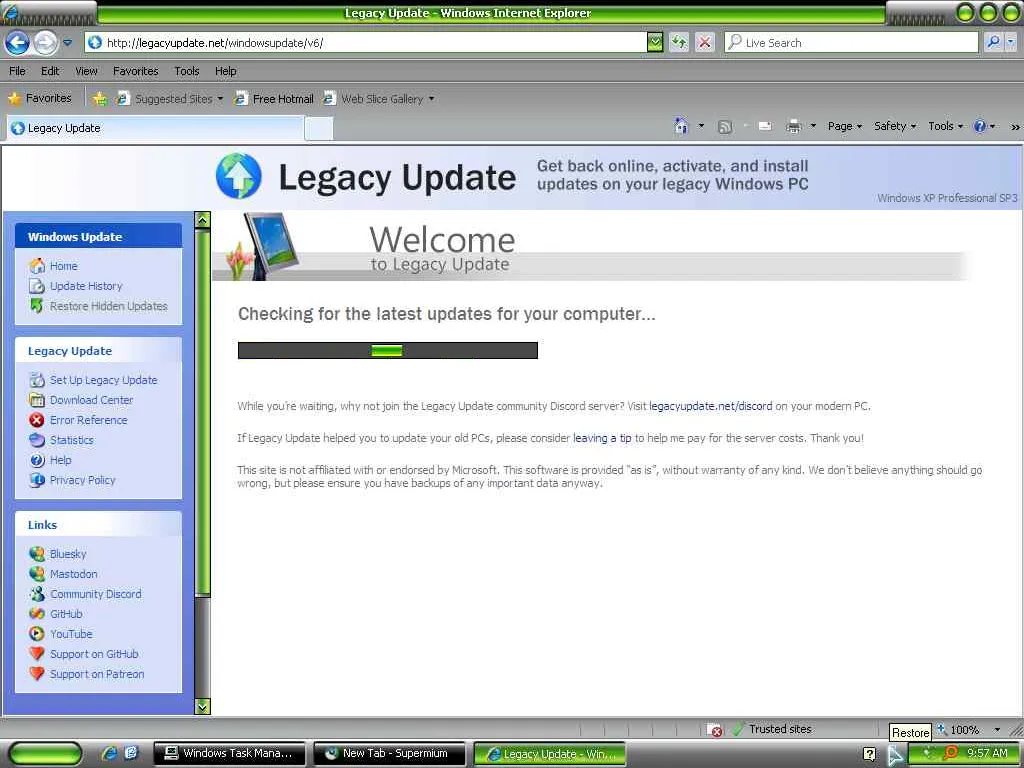Click the search magnifier button
Viewport: 1024px width, 768px height.
coord(993,43)
